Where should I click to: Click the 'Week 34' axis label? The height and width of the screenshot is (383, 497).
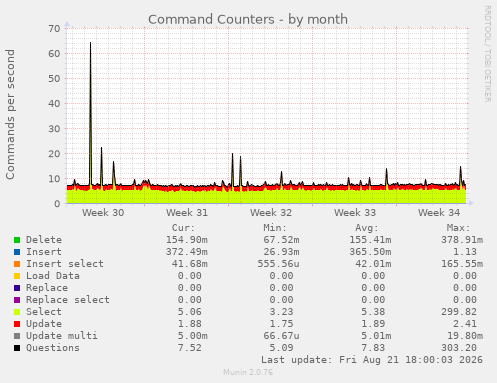tap(439, 213)
